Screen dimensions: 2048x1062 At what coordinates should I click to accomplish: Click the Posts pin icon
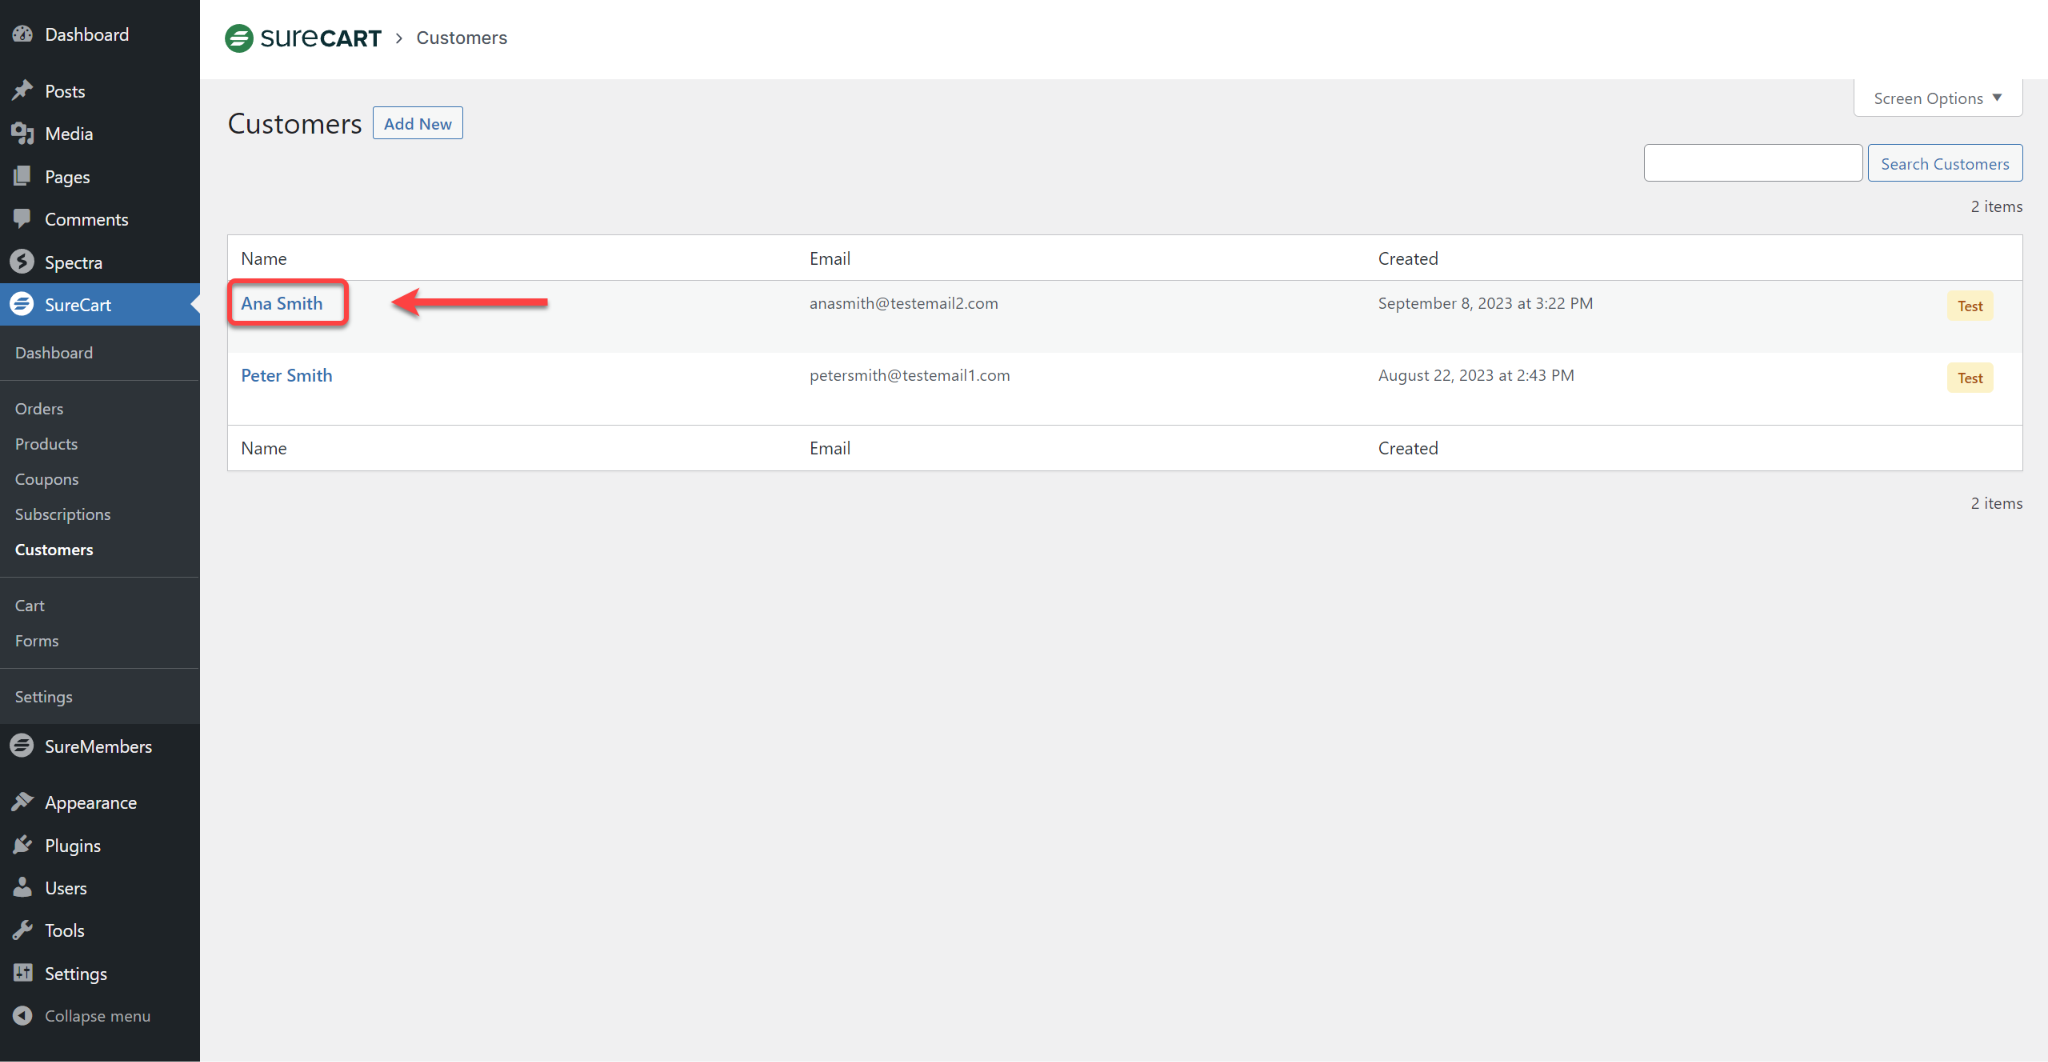coord(23,90)
